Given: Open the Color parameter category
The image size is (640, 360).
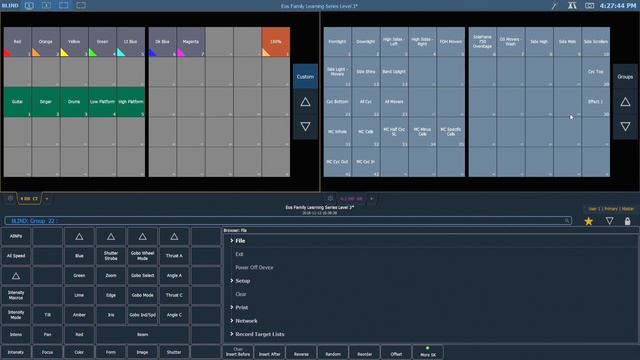Looking at the screenshot, I should point(79,352).
